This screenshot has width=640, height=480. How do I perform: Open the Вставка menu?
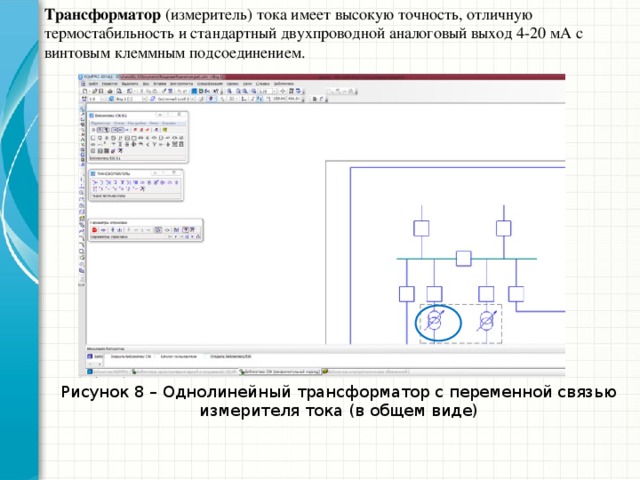159,84
